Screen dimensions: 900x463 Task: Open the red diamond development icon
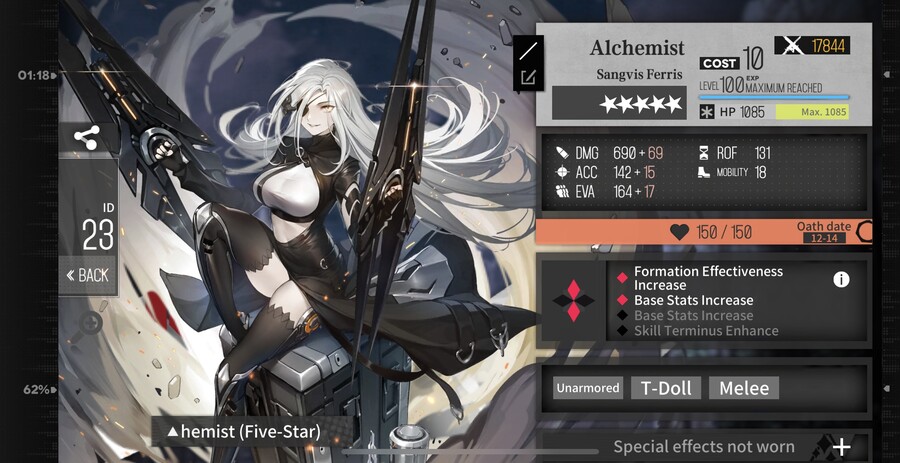[x=573, y=301]
